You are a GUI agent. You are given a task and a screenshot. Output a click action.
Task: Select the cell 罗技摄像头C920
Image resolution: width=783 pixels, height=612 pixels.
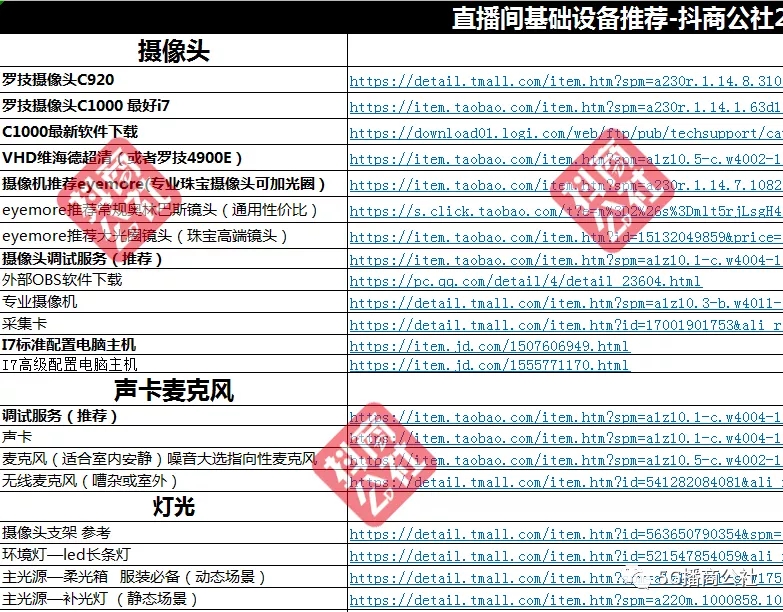(173, 79)
